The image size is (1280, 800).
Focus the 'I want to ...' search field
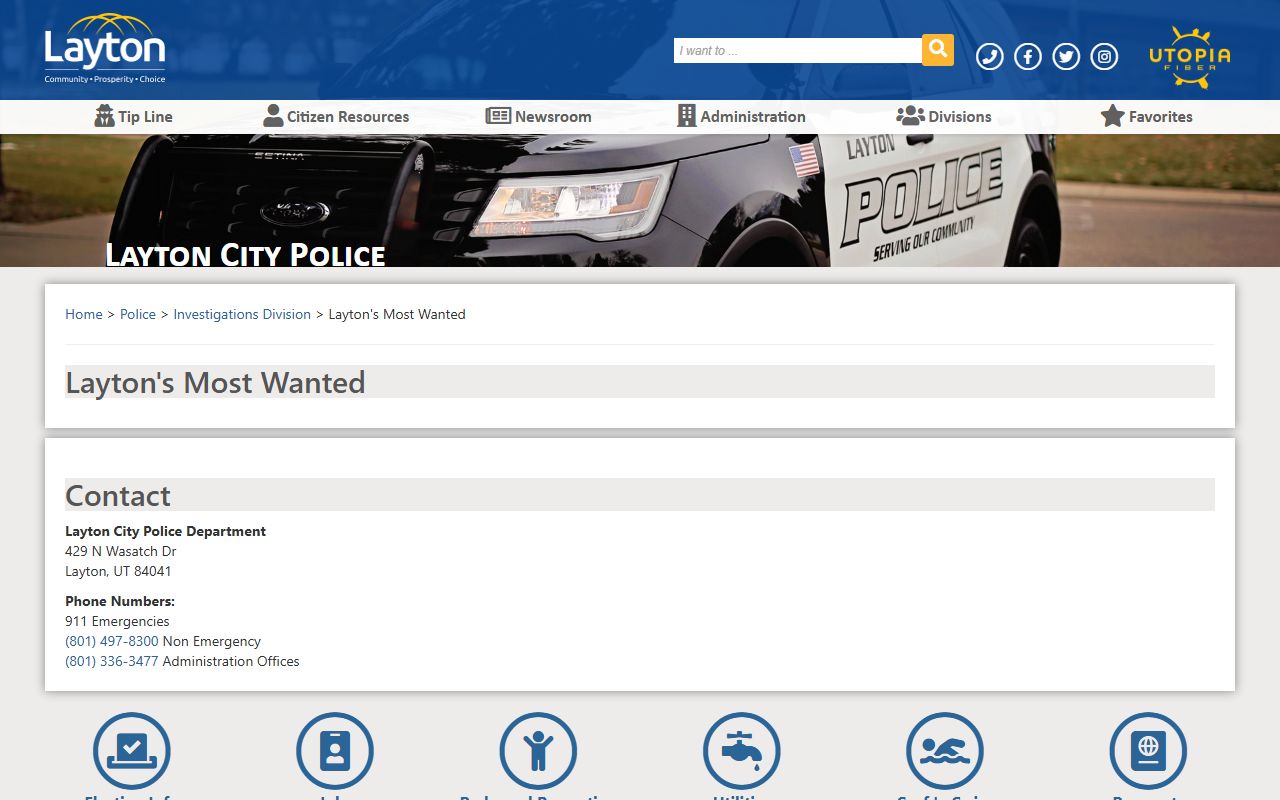click(798, 51)
